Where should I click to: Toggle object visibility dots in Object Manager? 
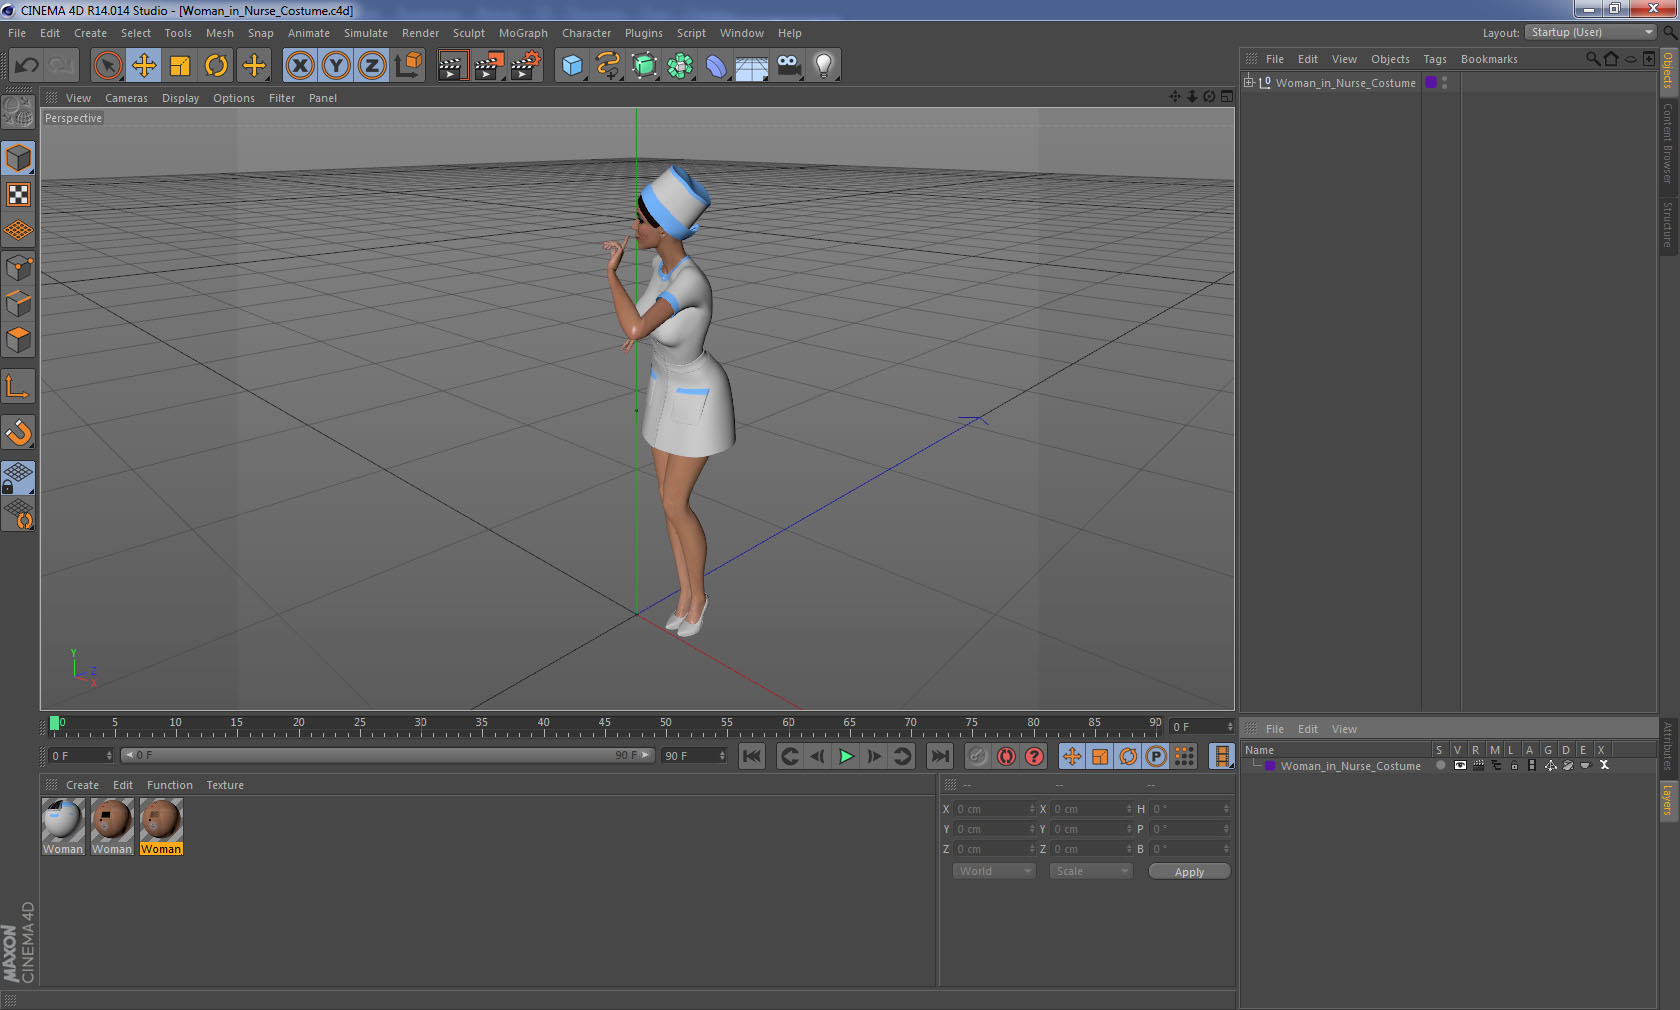(x=1445, y=83)
